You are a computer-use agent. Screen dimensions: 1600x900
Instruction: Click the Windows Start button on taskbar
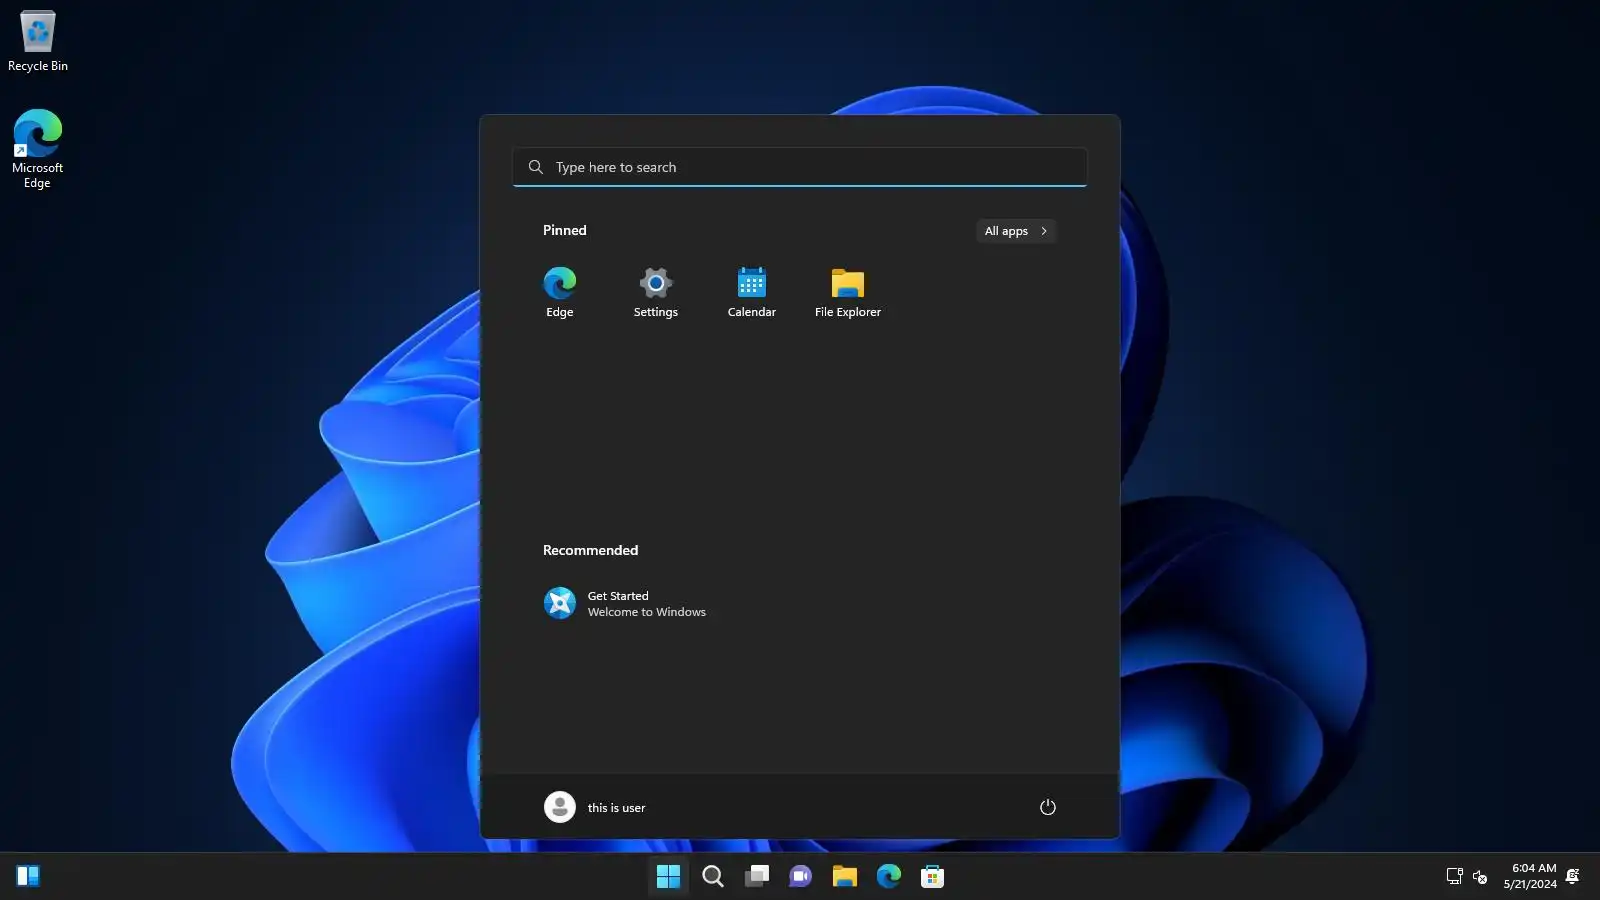[668, 877]
